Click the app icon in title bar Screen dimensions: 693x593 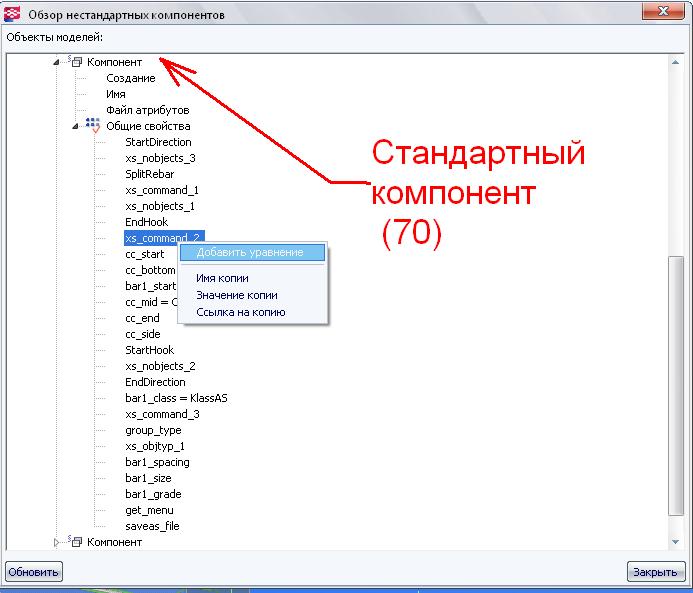(x=13, y=15)
